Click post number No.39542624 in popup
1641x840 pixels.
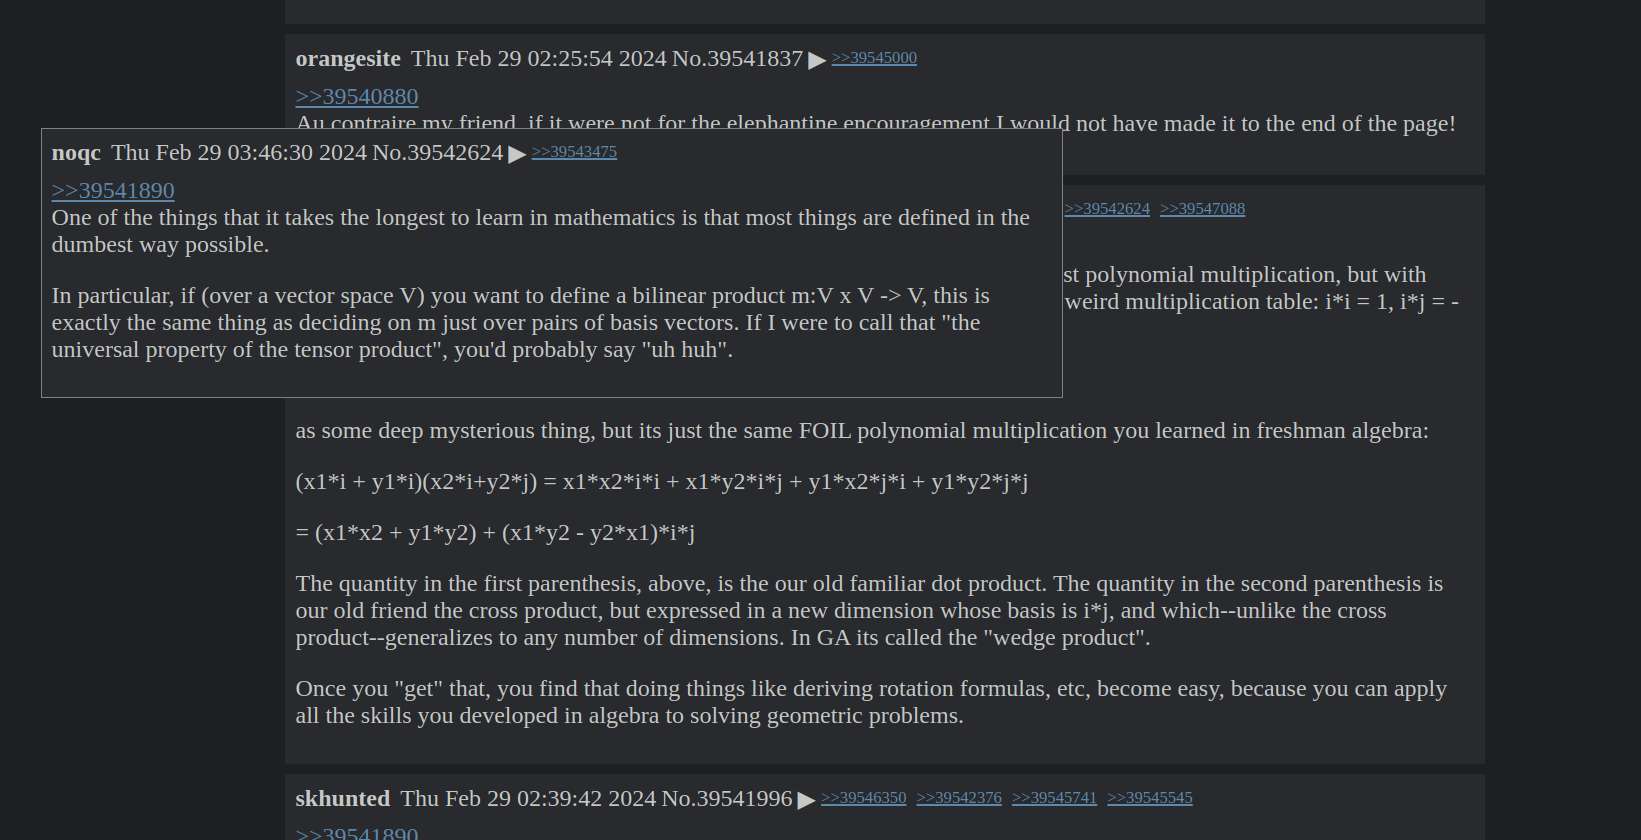click(437, 153)
